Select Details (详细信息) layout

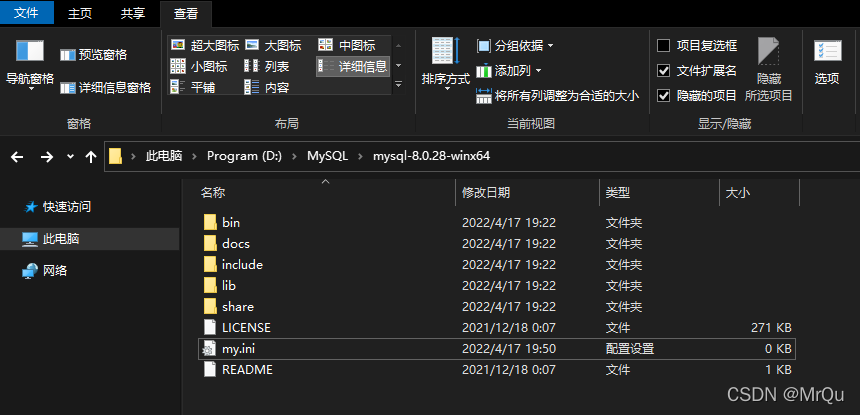[353, 67]
